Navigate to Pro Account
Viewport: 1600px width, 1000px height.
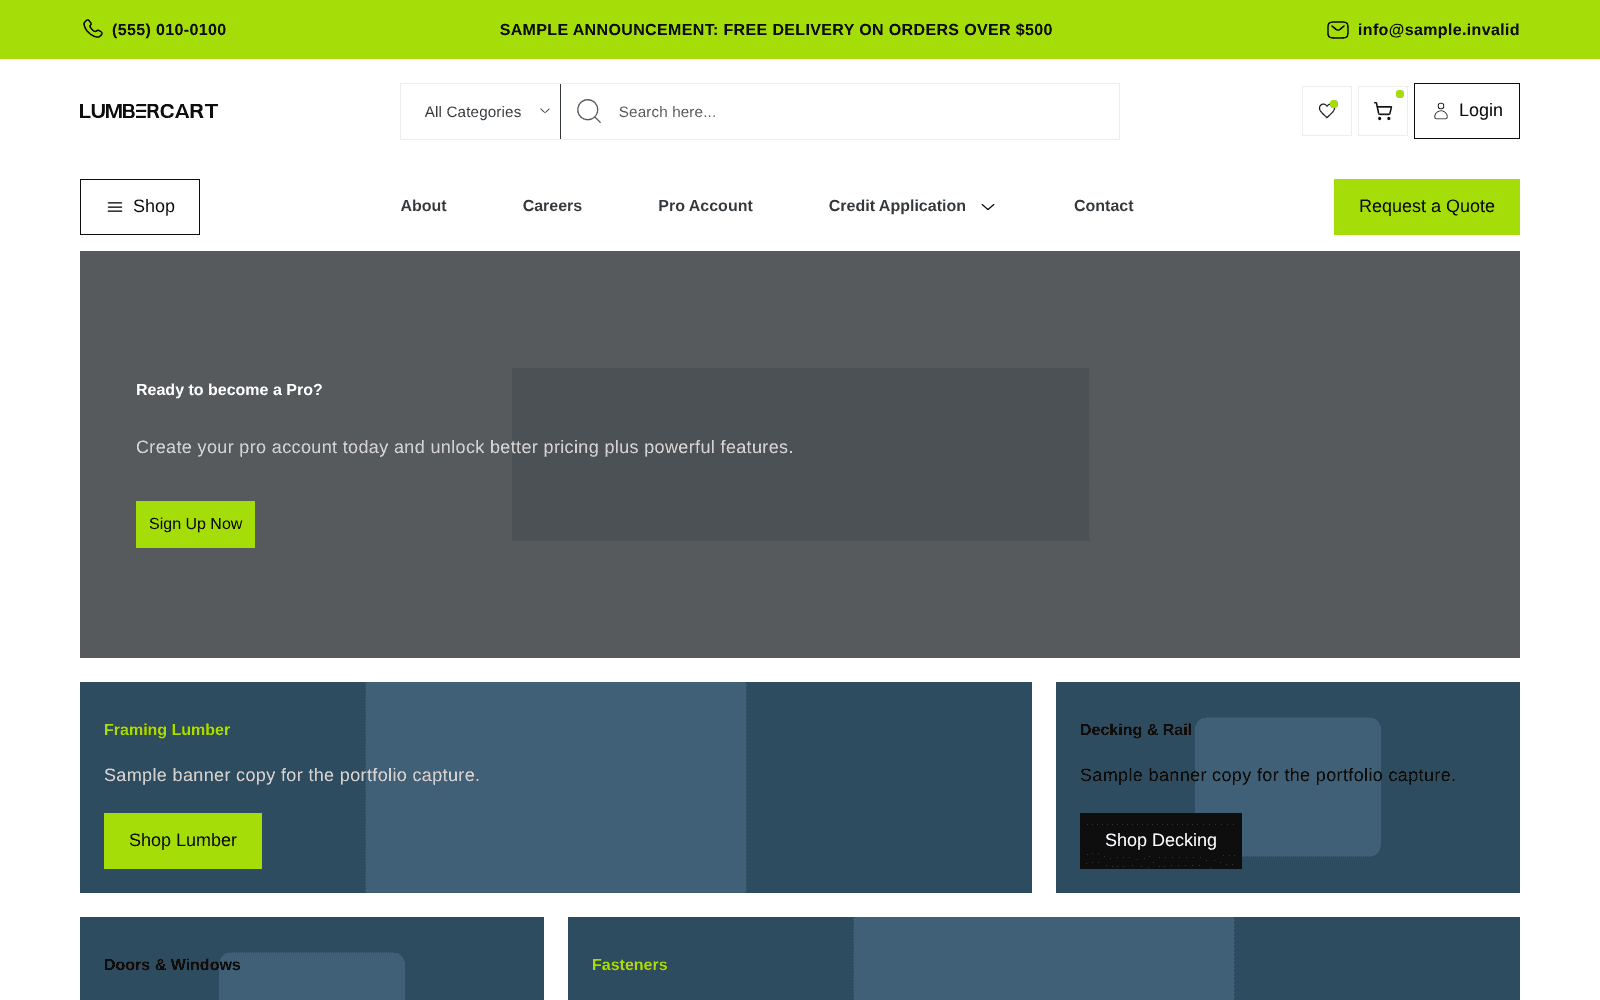pos(705,206)
